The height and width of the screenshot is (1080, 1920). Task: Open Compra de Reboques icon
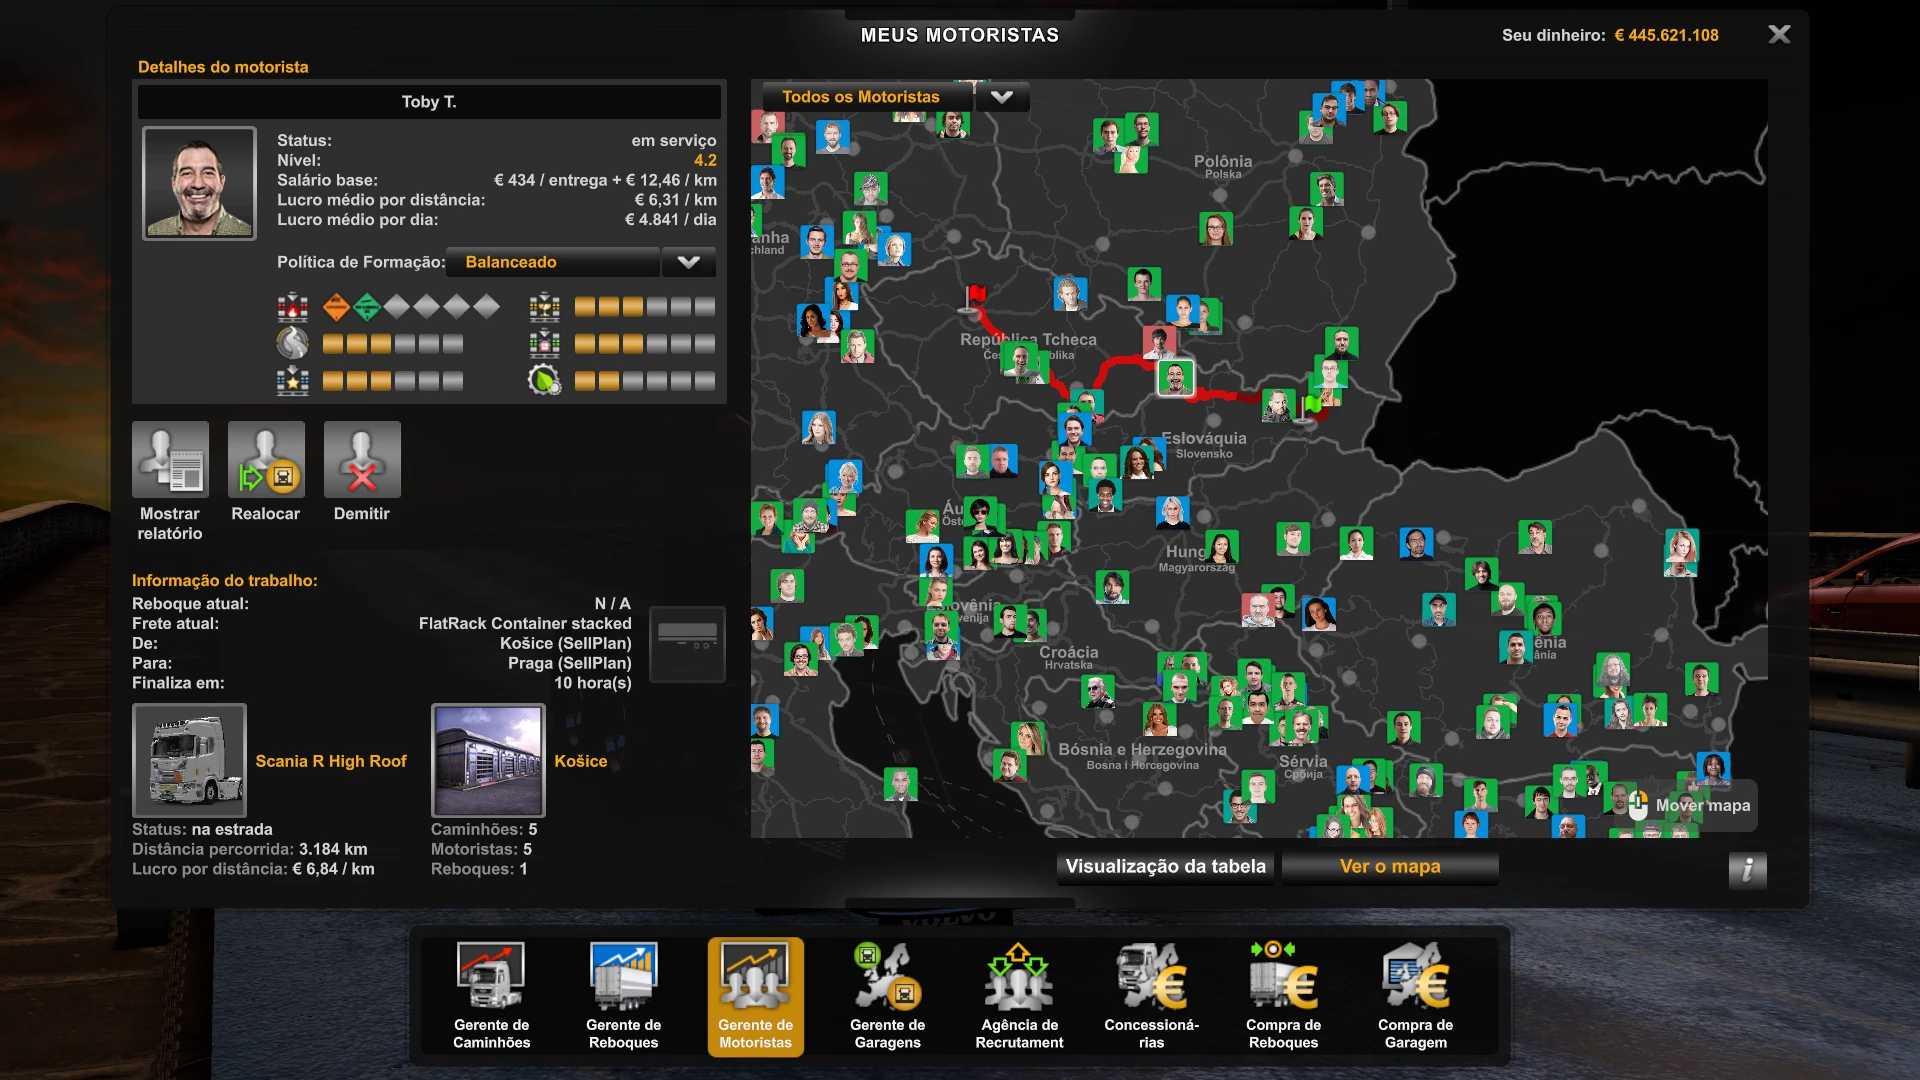click(1283, 995)
